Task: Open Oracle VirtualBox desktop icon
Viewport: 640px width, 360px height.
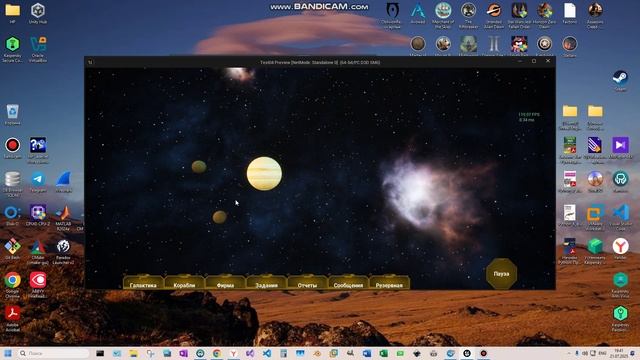Action: point(38,49)
